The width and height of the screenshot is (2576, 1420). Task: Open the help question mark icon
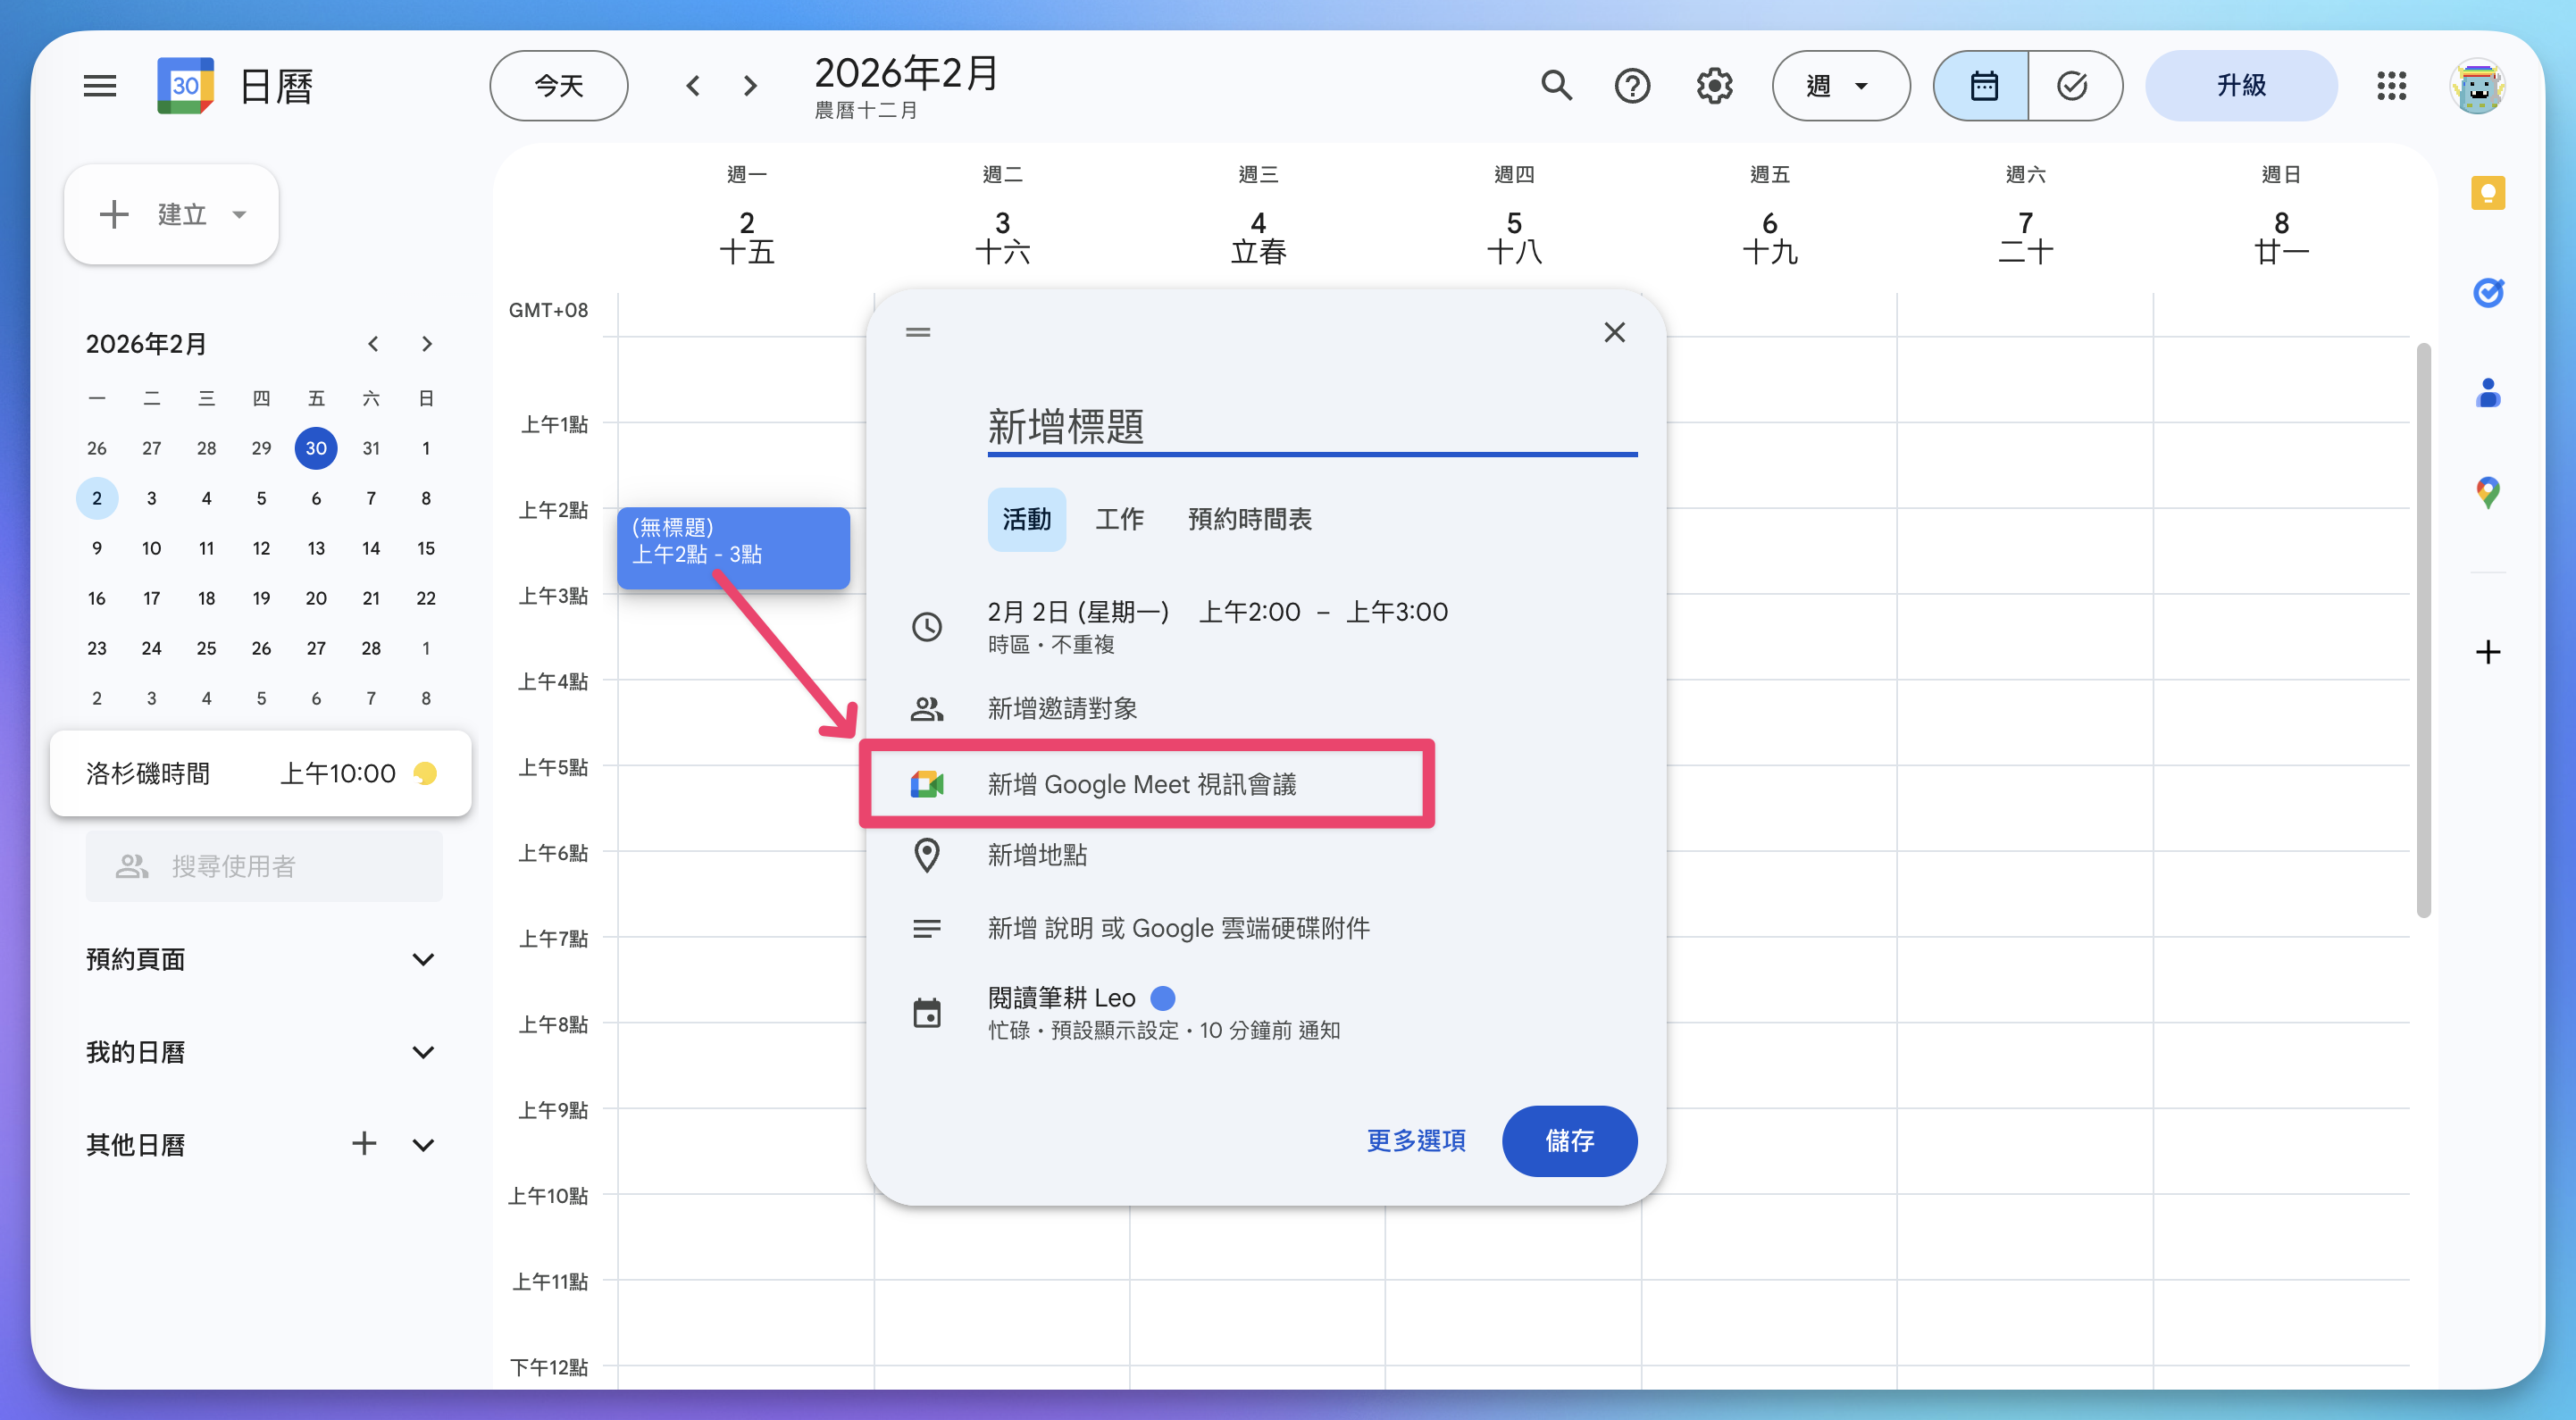(1632, 86)
